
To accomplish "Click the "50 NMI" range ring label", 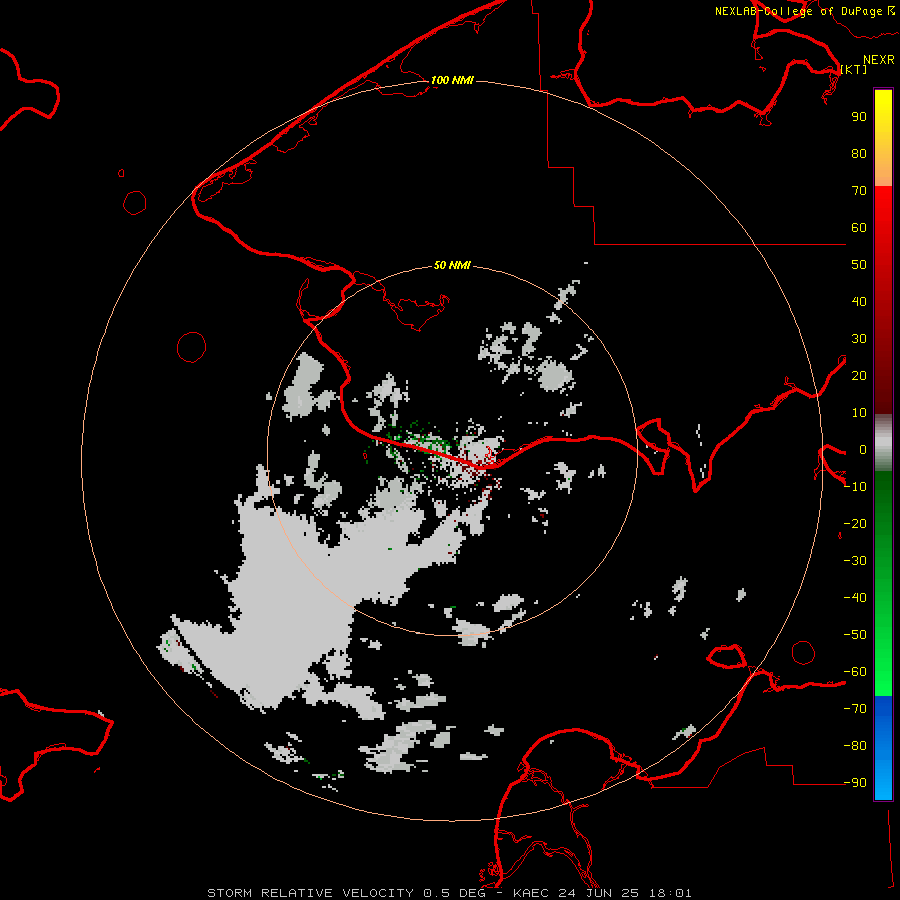I will click(452, 265).
